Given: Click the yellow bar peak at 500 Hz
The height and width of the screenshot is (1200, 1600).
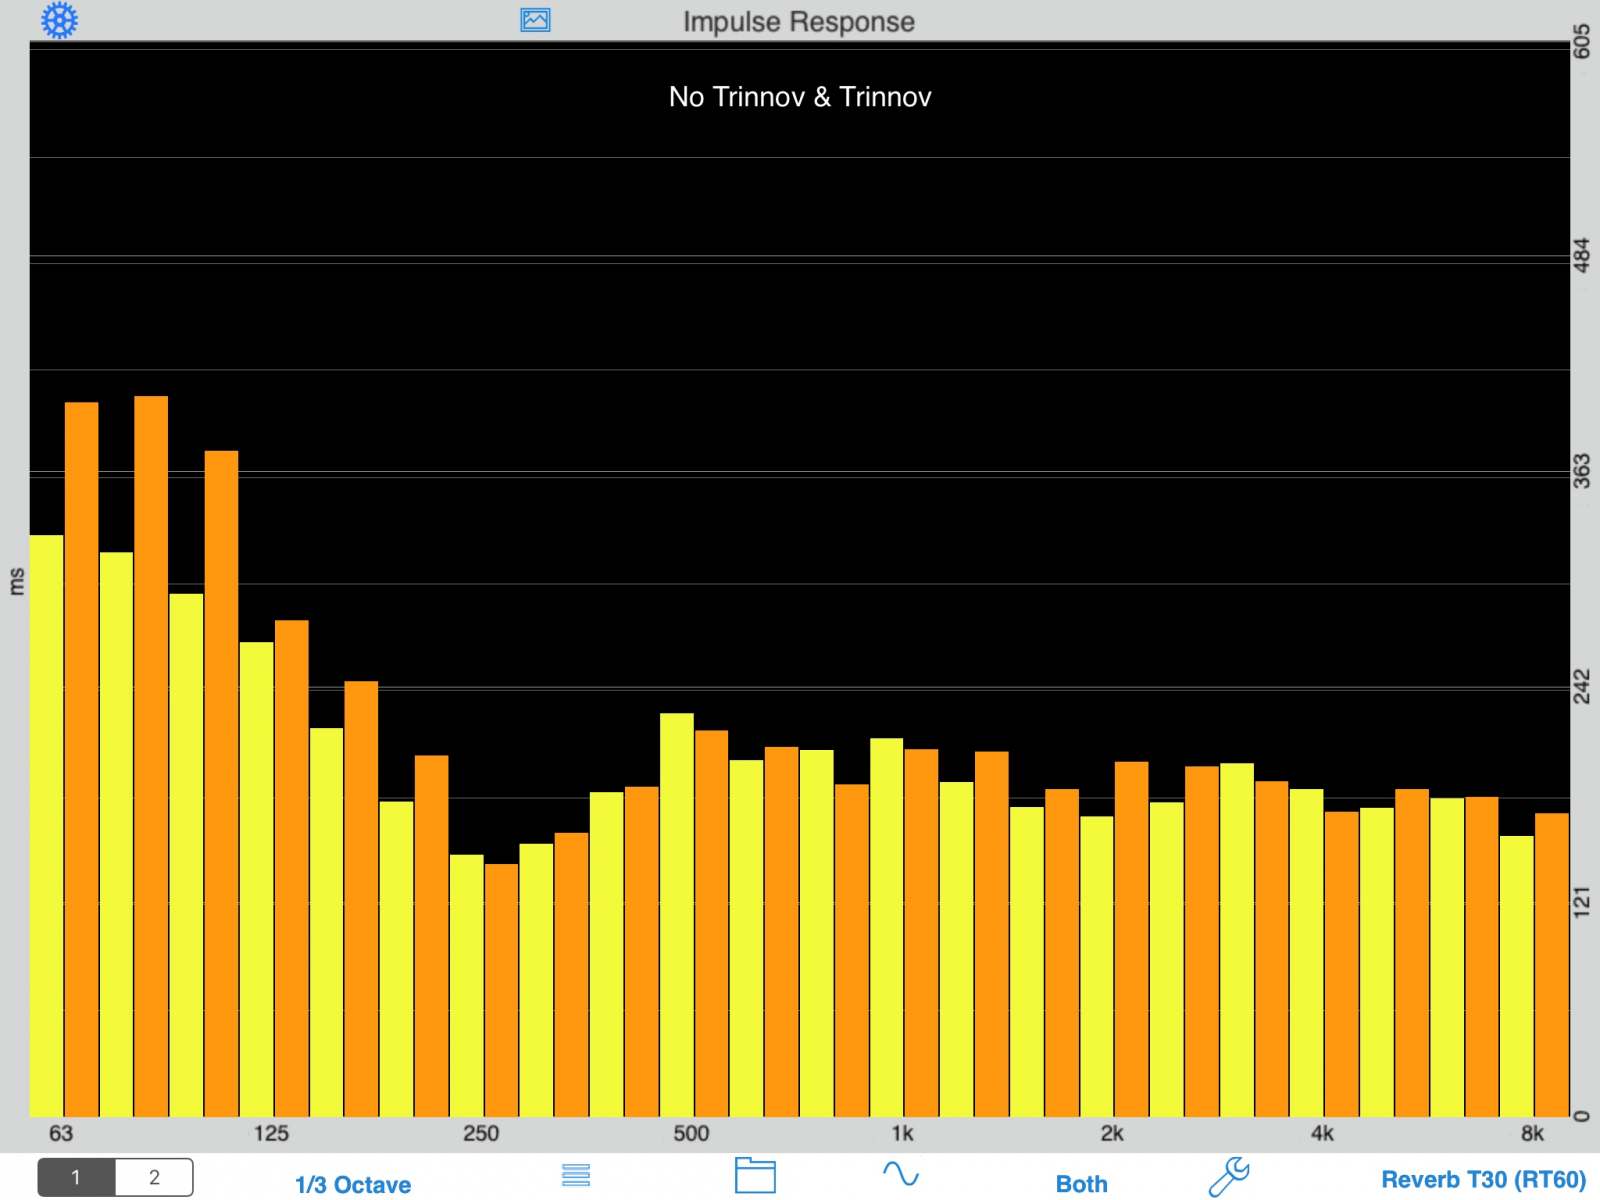Looking at the screenshot, I should pyautogui.click(x=677, y=910).
